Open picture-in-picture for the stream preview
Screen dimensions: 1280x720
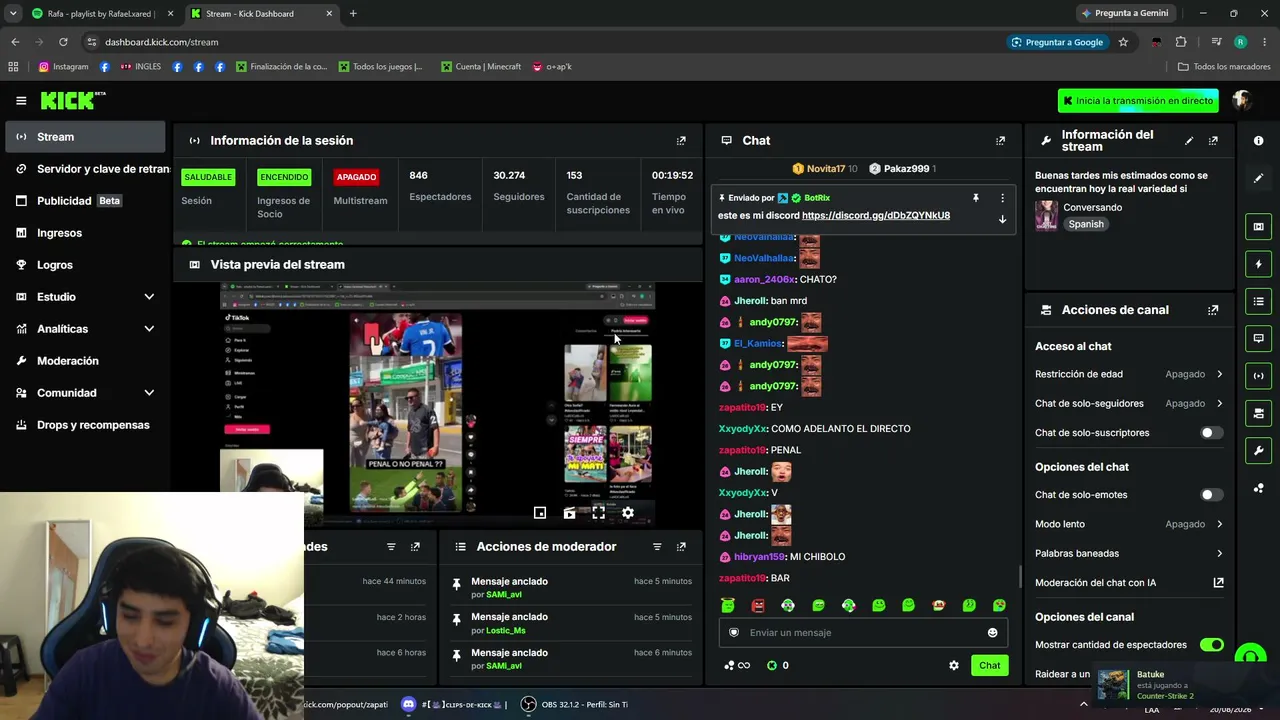click(x=540, y=513)
